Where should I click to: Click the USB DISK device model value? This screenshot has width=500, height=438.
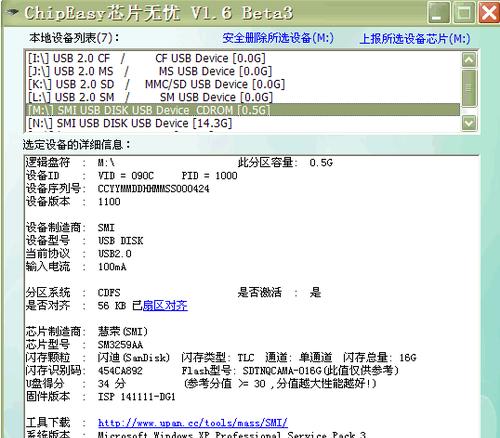click(120, 241)
